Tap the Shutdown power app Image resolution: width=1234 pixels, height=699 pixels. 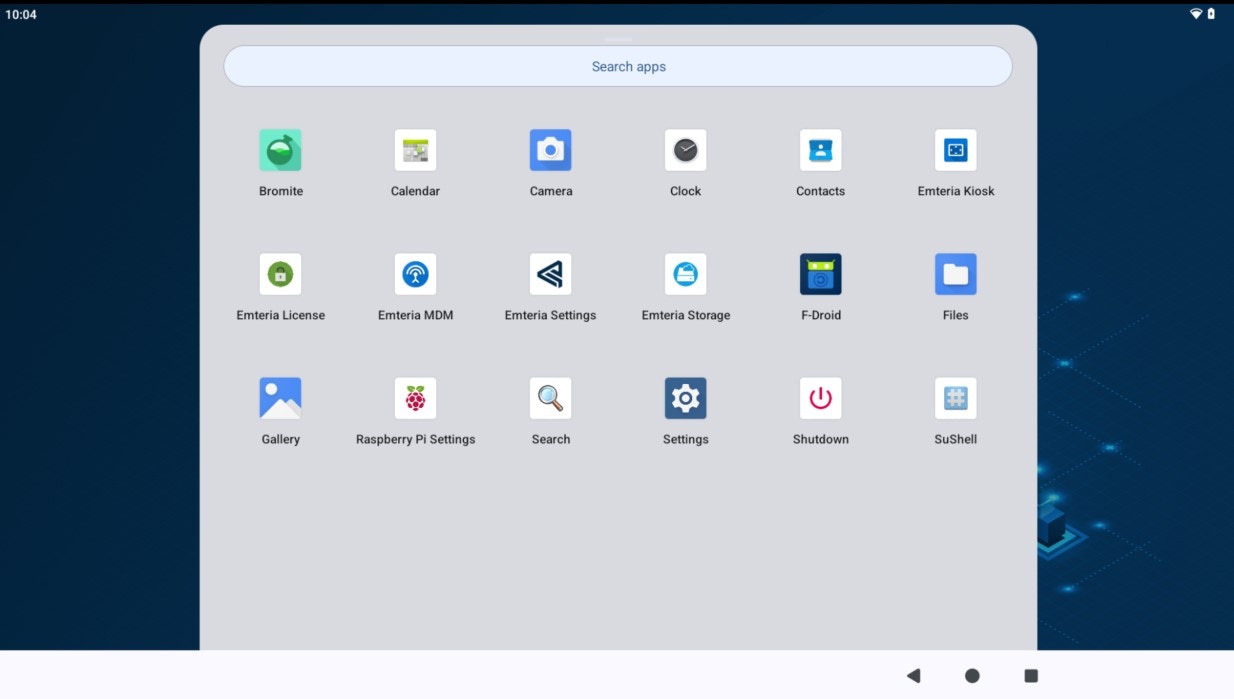820,398
